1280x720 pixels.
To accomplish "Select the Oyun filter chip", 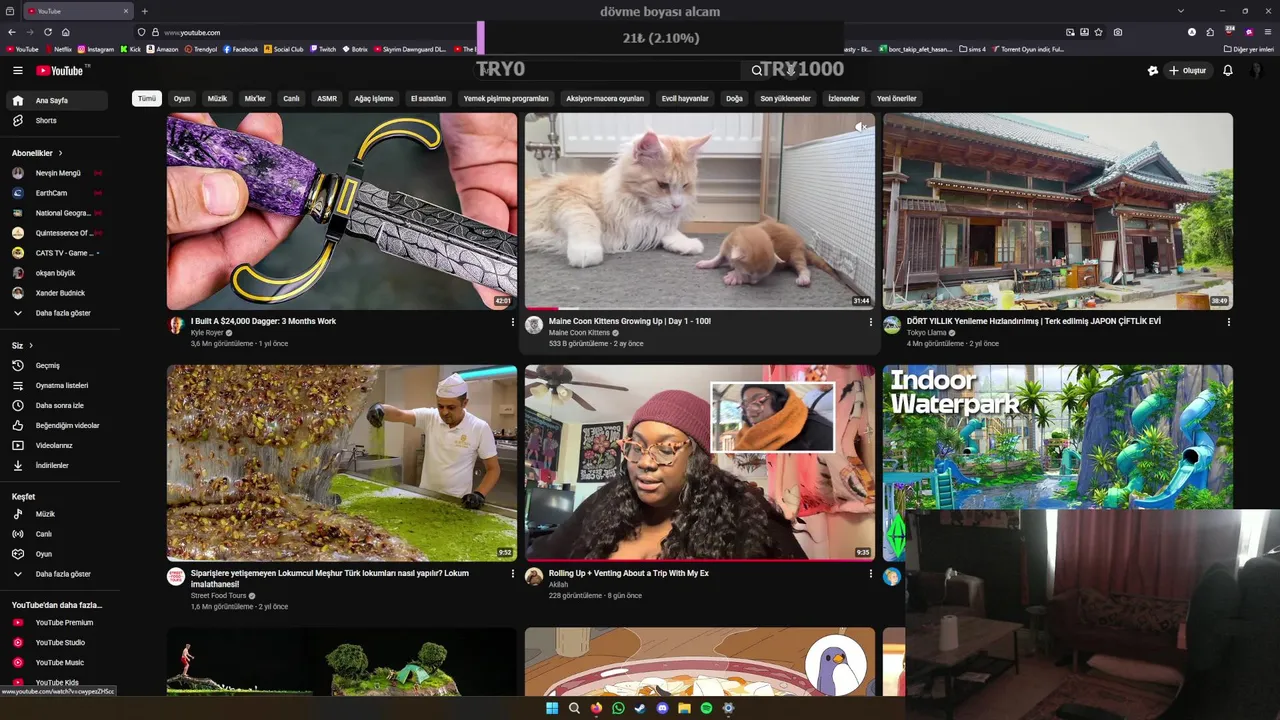I will click(182, 98).
